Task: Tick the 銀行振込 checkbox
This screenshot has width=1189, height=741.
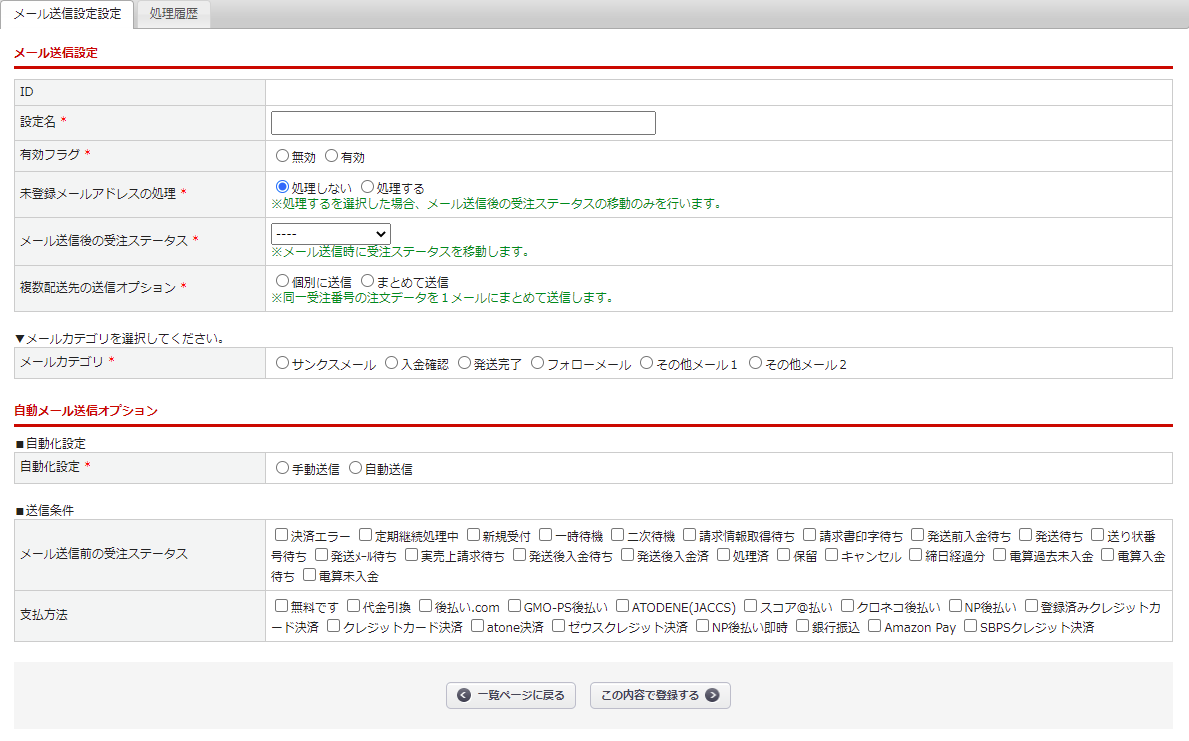Action: 802,626
